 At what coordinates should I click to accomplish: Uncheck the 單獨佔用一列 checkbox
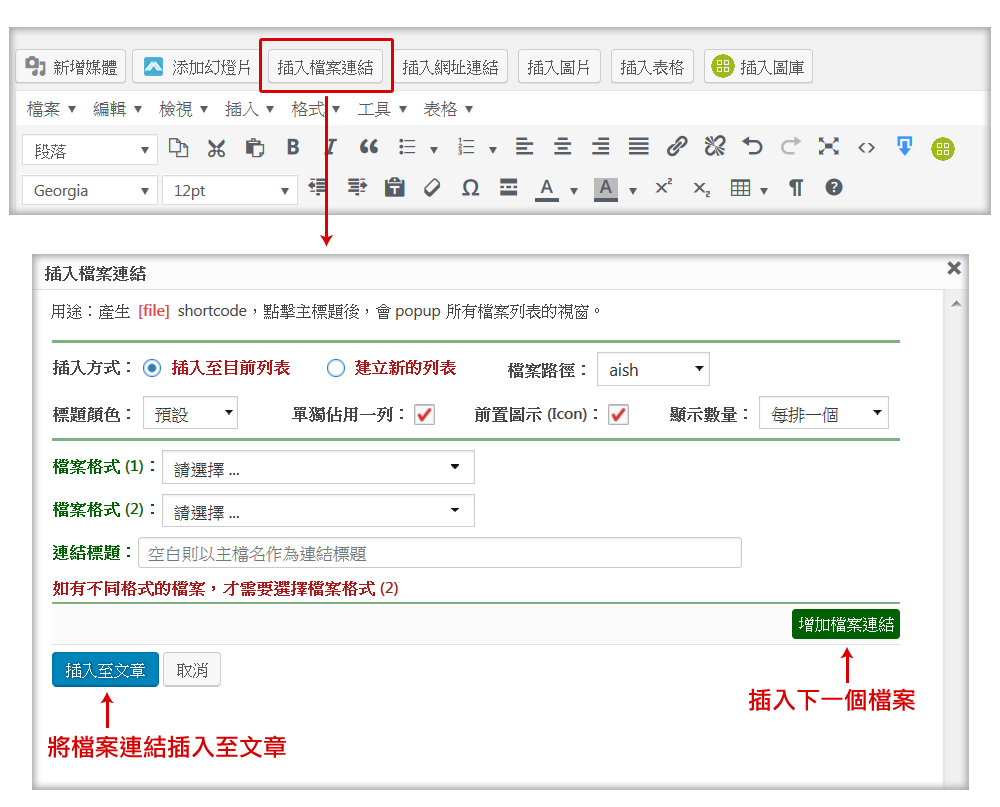[425, 414]
